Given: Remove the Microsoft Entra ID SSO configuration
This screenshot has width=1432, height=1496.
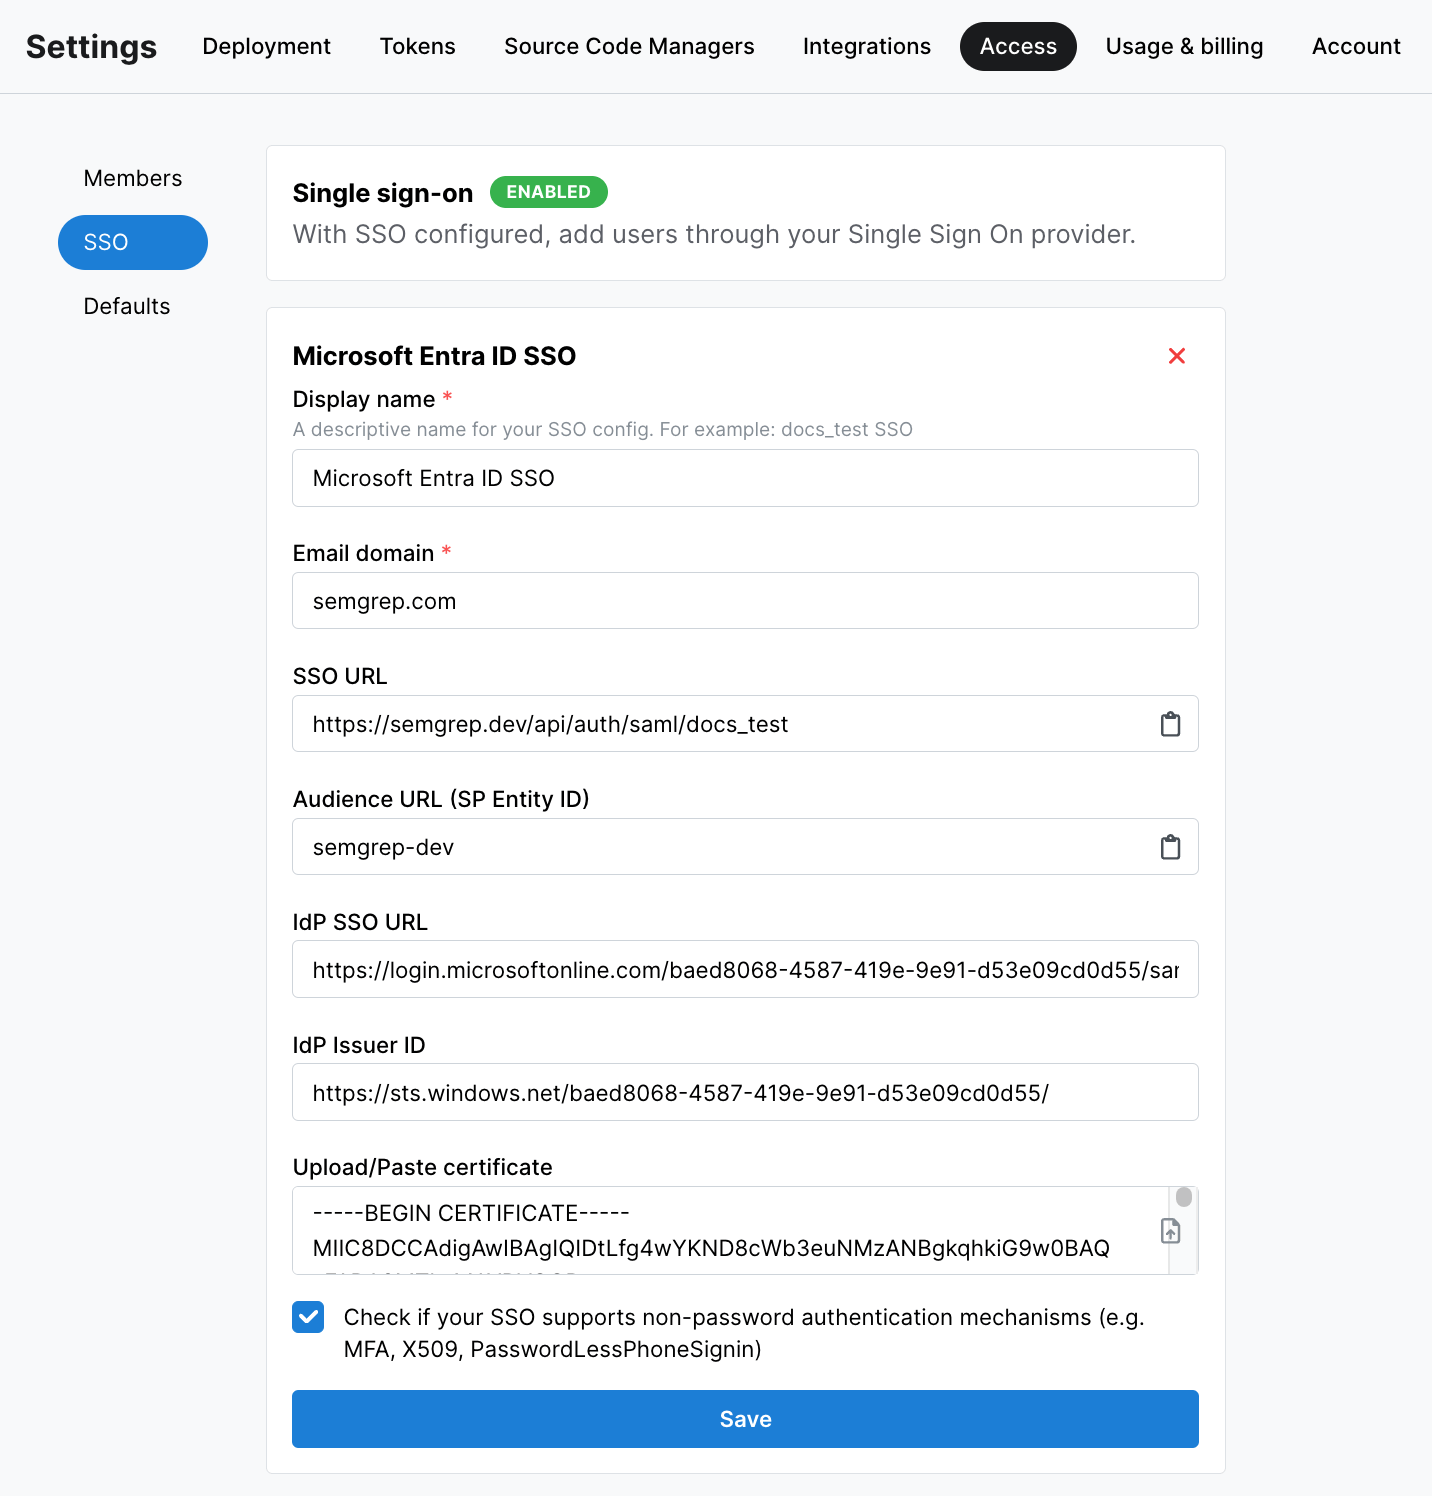Looking at the screenshot, I should click(x=1176, y=356).
